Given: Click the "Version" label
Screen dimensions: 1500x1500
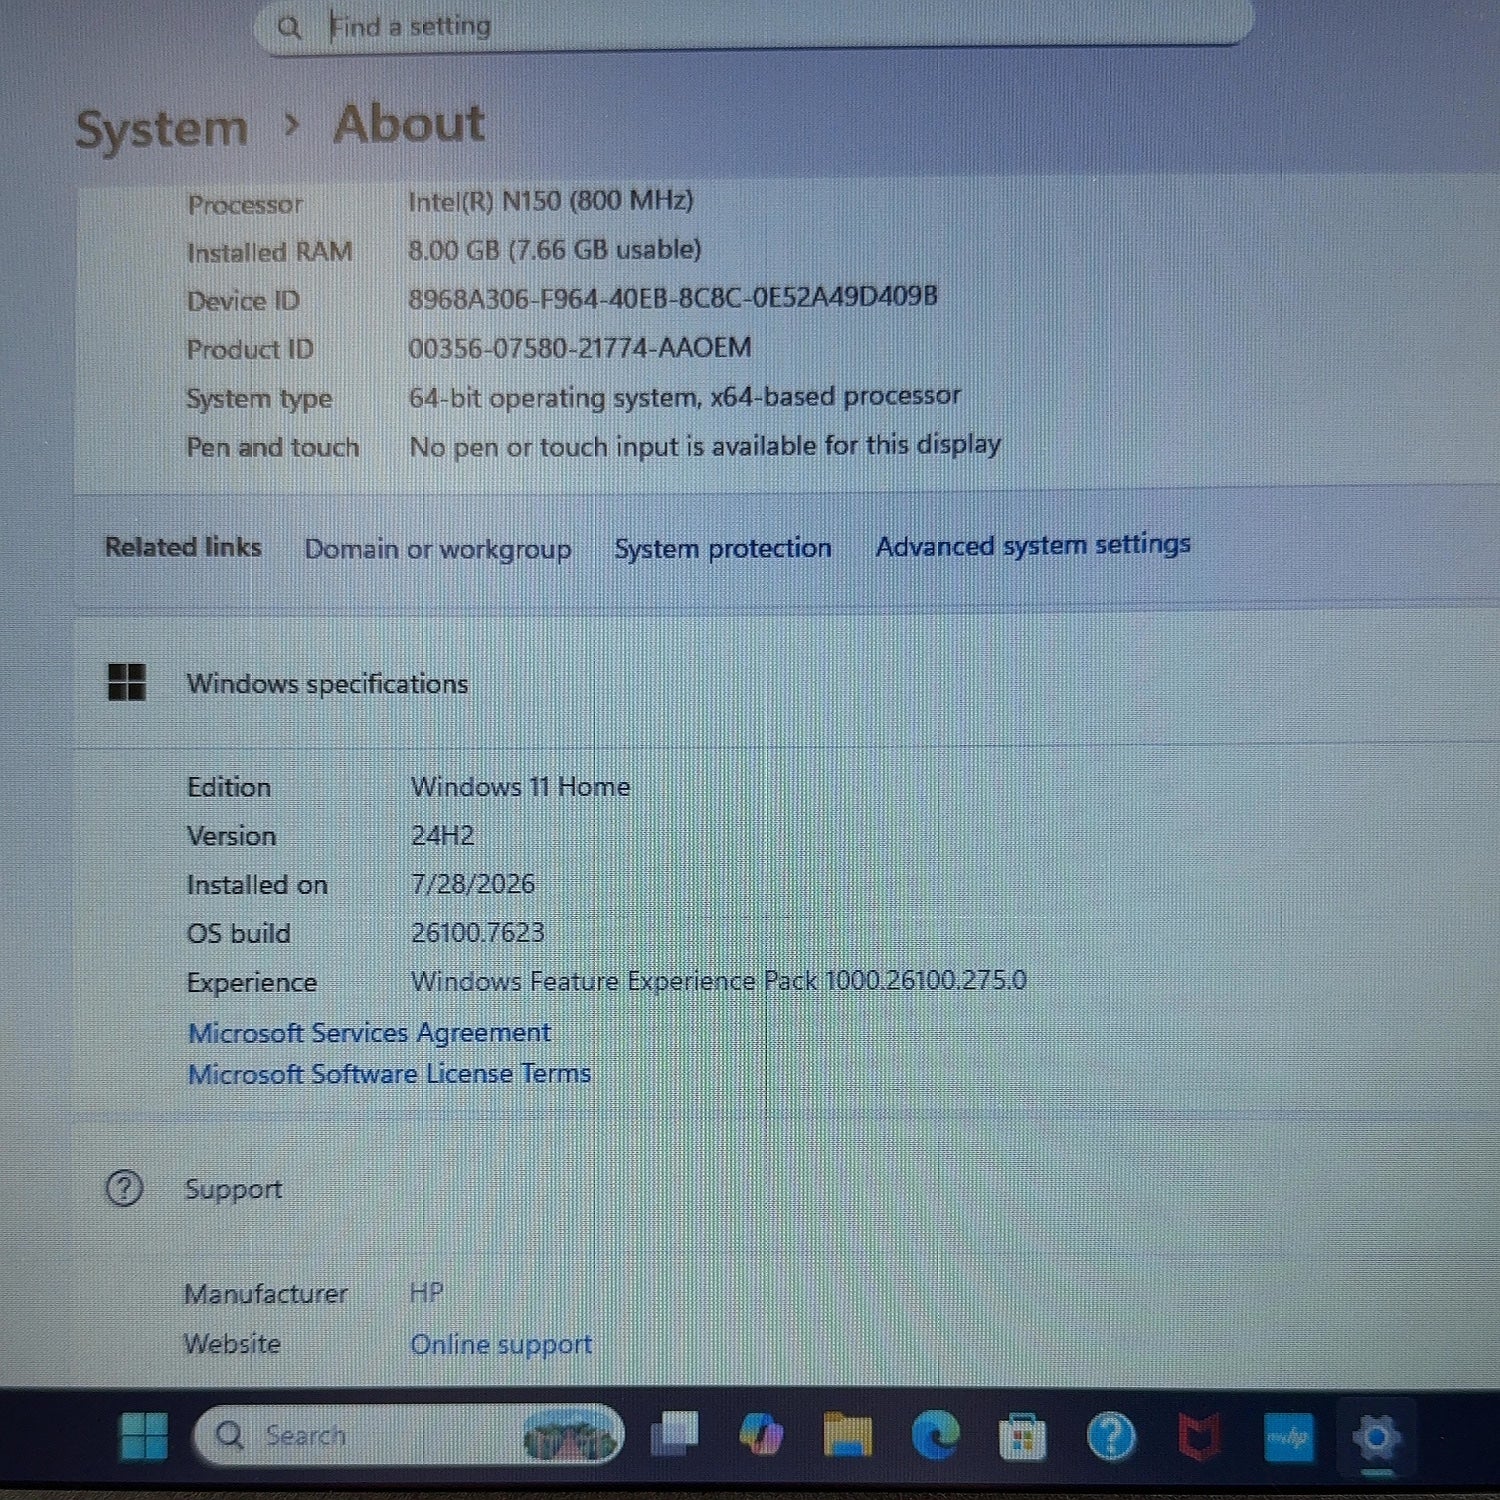Looking at the screenshot, I should point(231,836).
